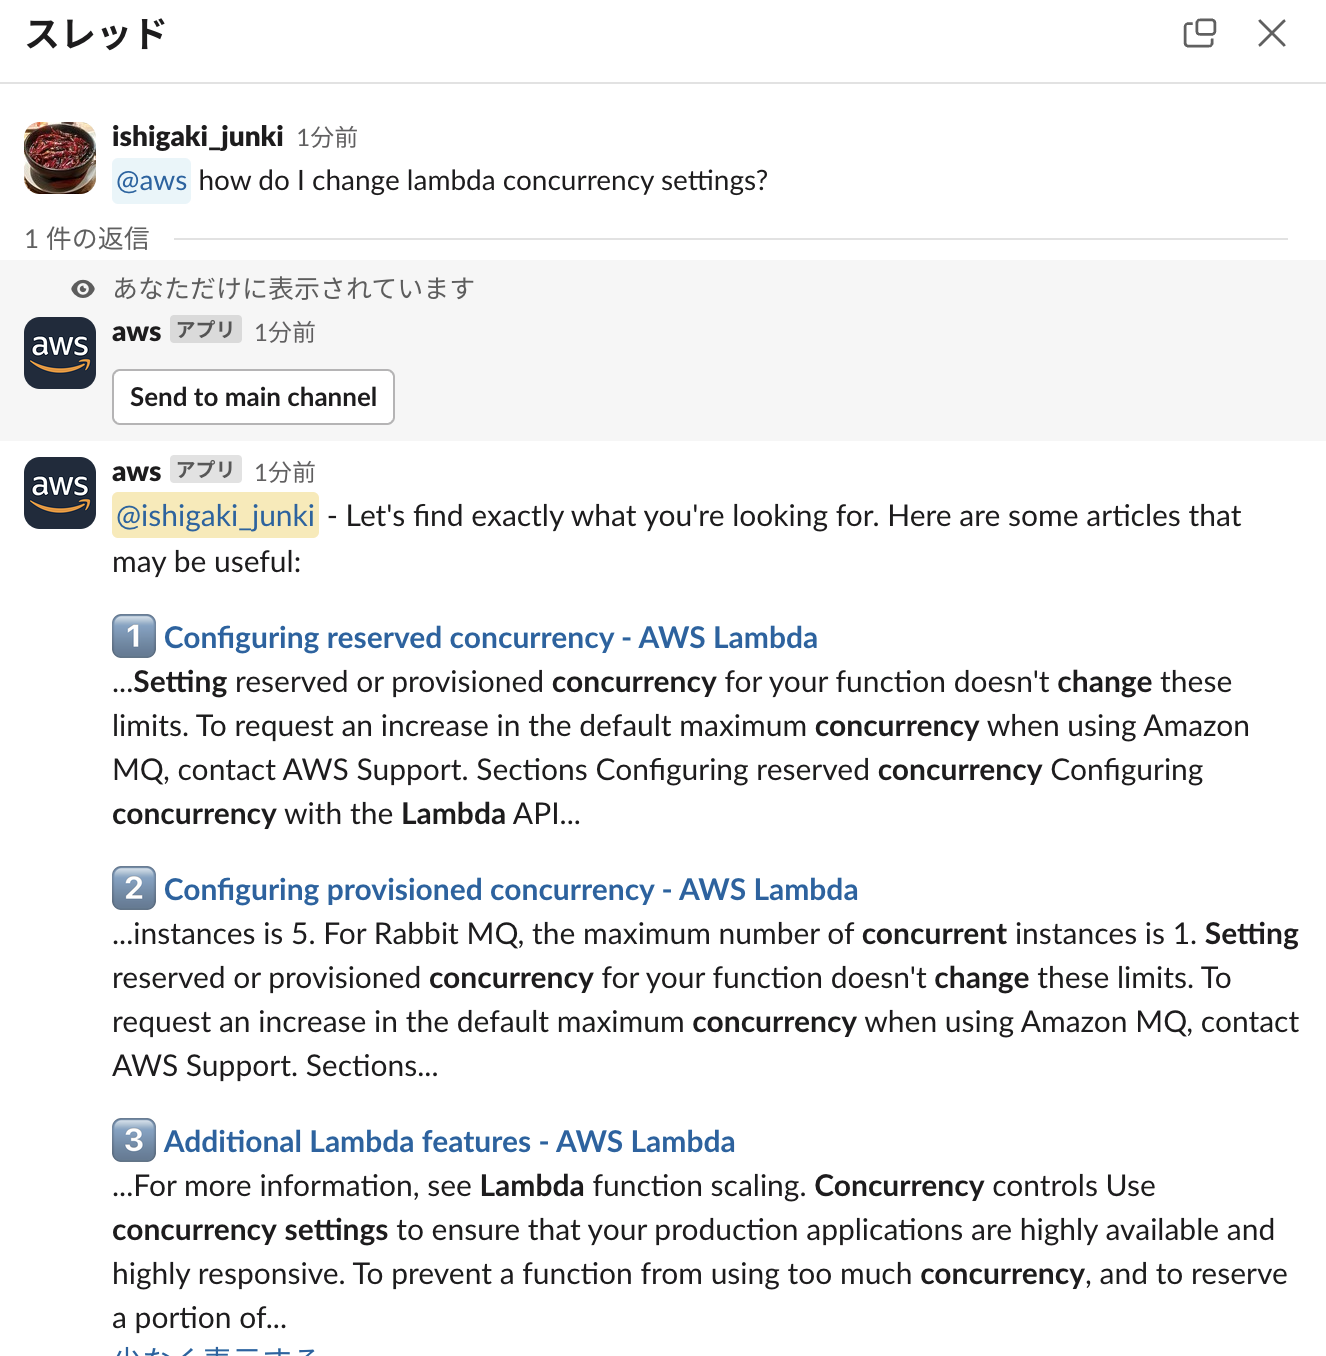Click the timestamp on the aws articles reply
Screen dimensions: 1326x1356
[284, 472]
